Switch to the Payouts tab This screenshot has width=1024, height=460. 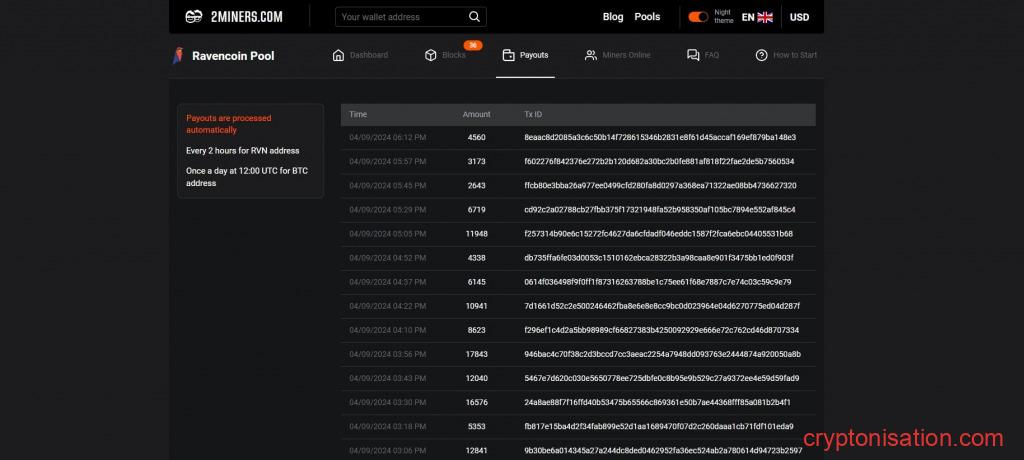[x=526, y=55]
